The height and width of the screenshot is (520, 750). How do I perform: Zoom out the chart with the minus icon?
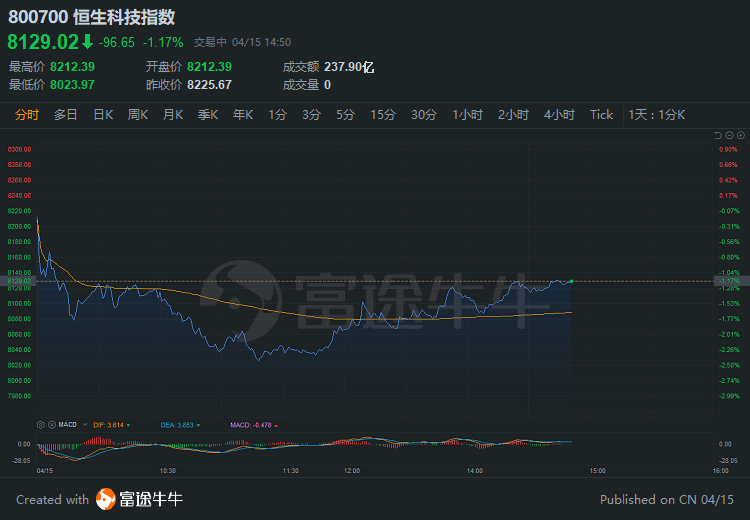click(729, 135)
